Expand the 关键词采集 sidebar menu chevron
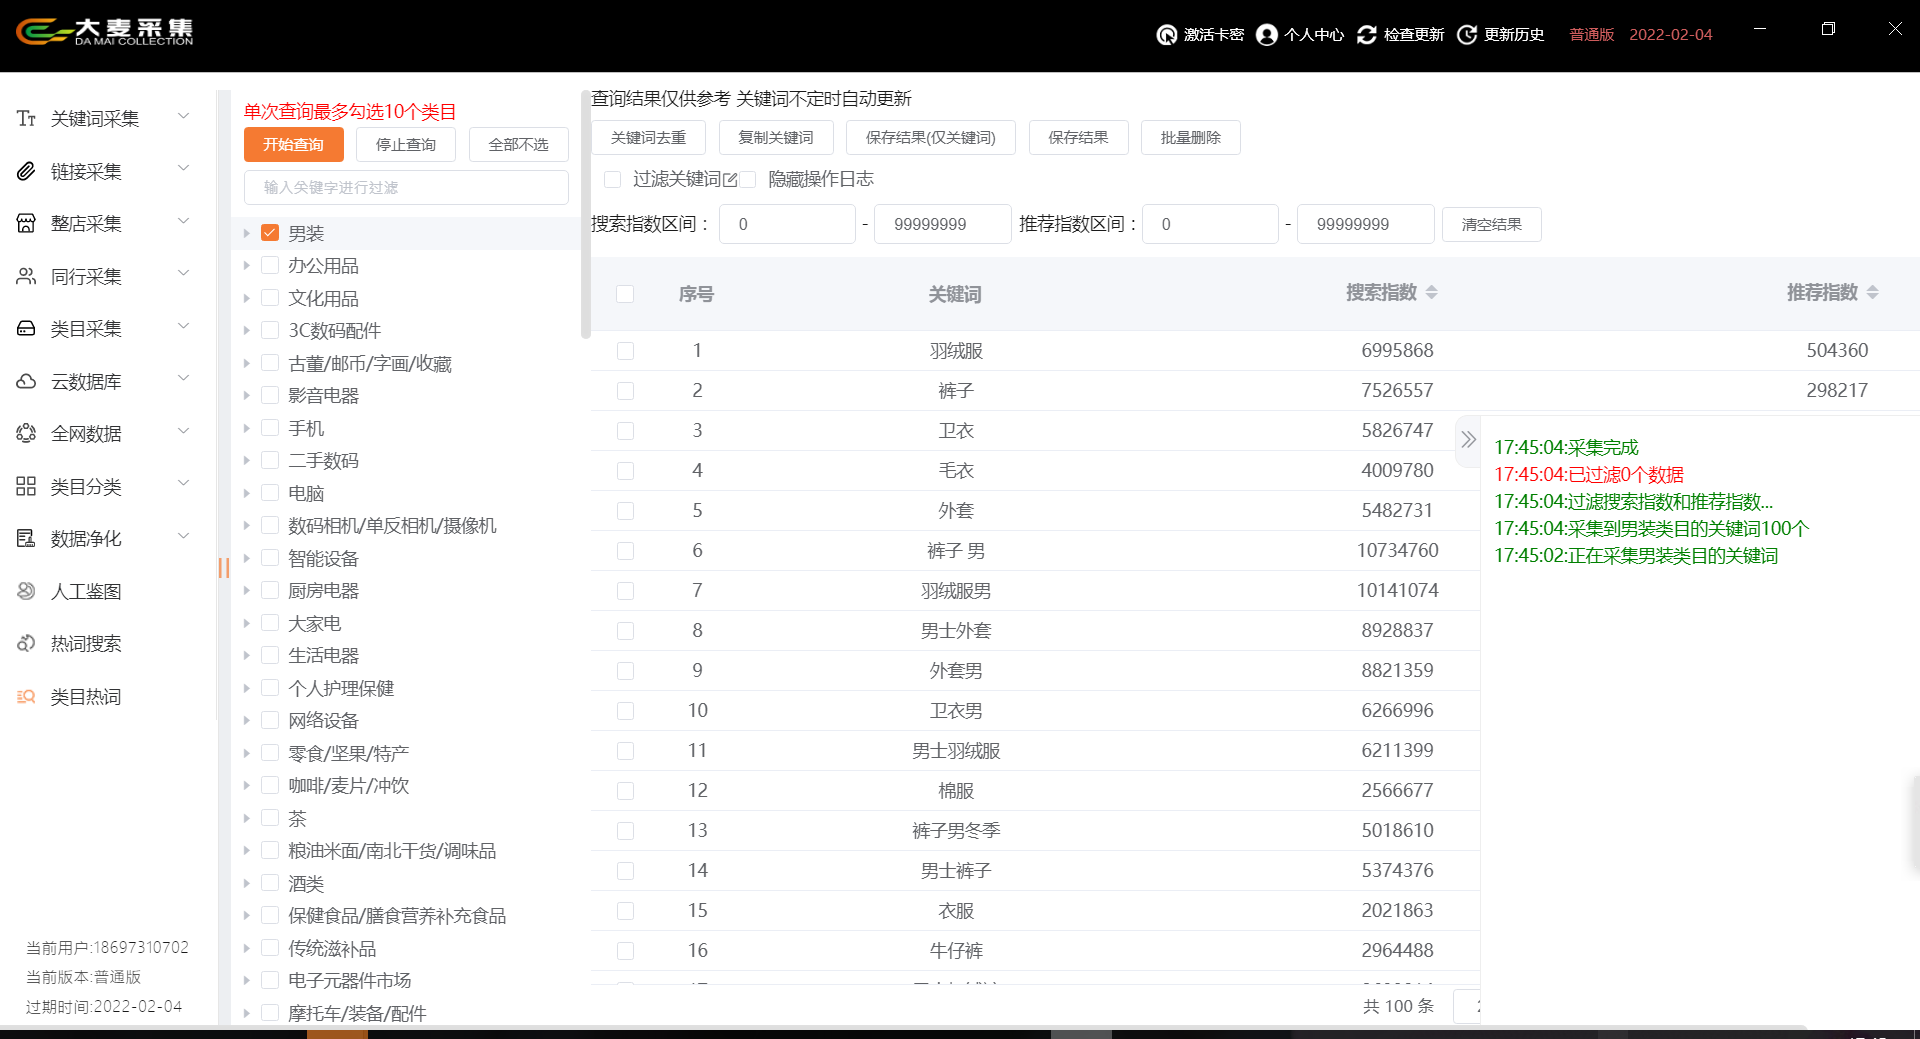Screen dimensions: 1920x1039 click(x=183, y=117)
